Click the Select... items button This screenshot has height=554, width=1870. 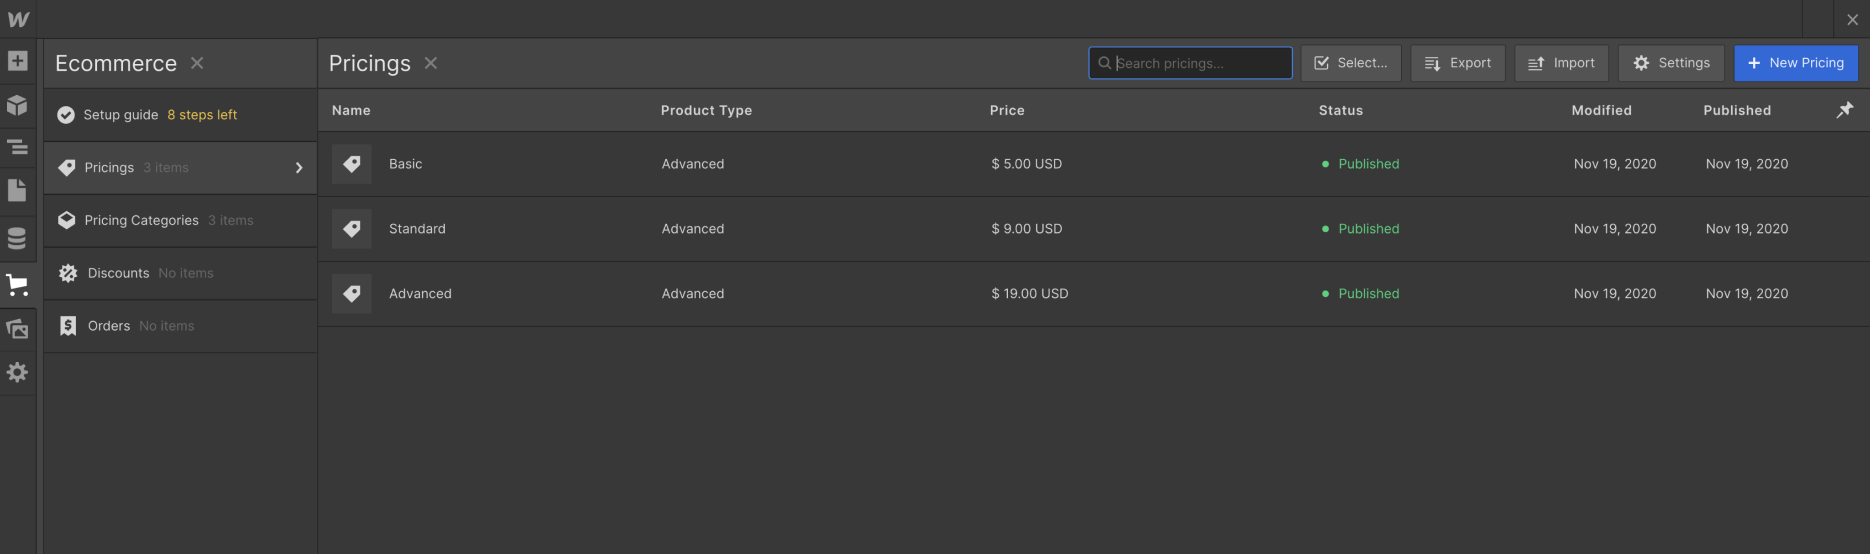pos(1350,63)
